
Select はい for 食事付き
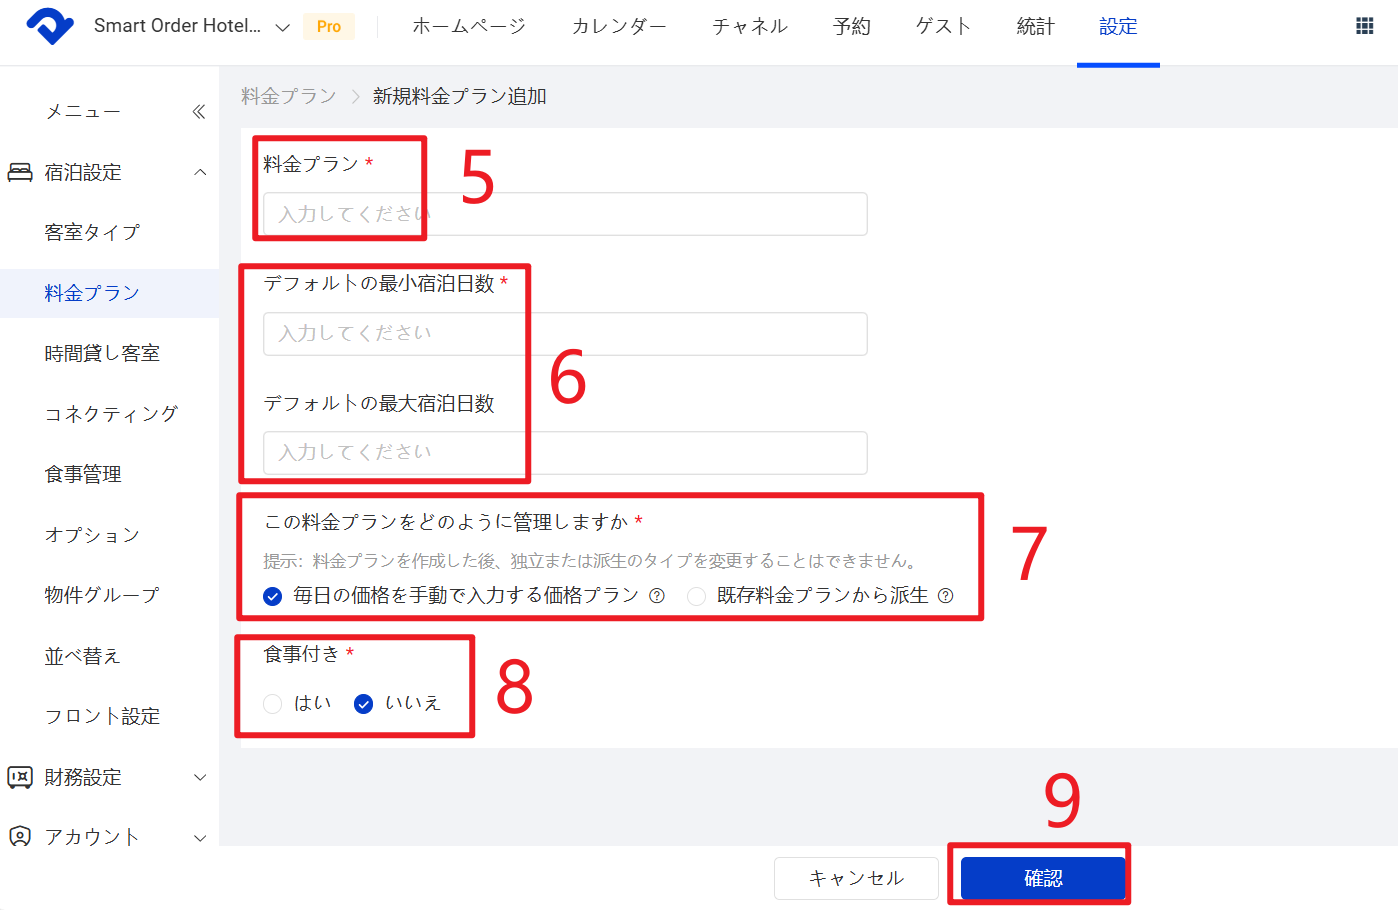pos(273,704)
